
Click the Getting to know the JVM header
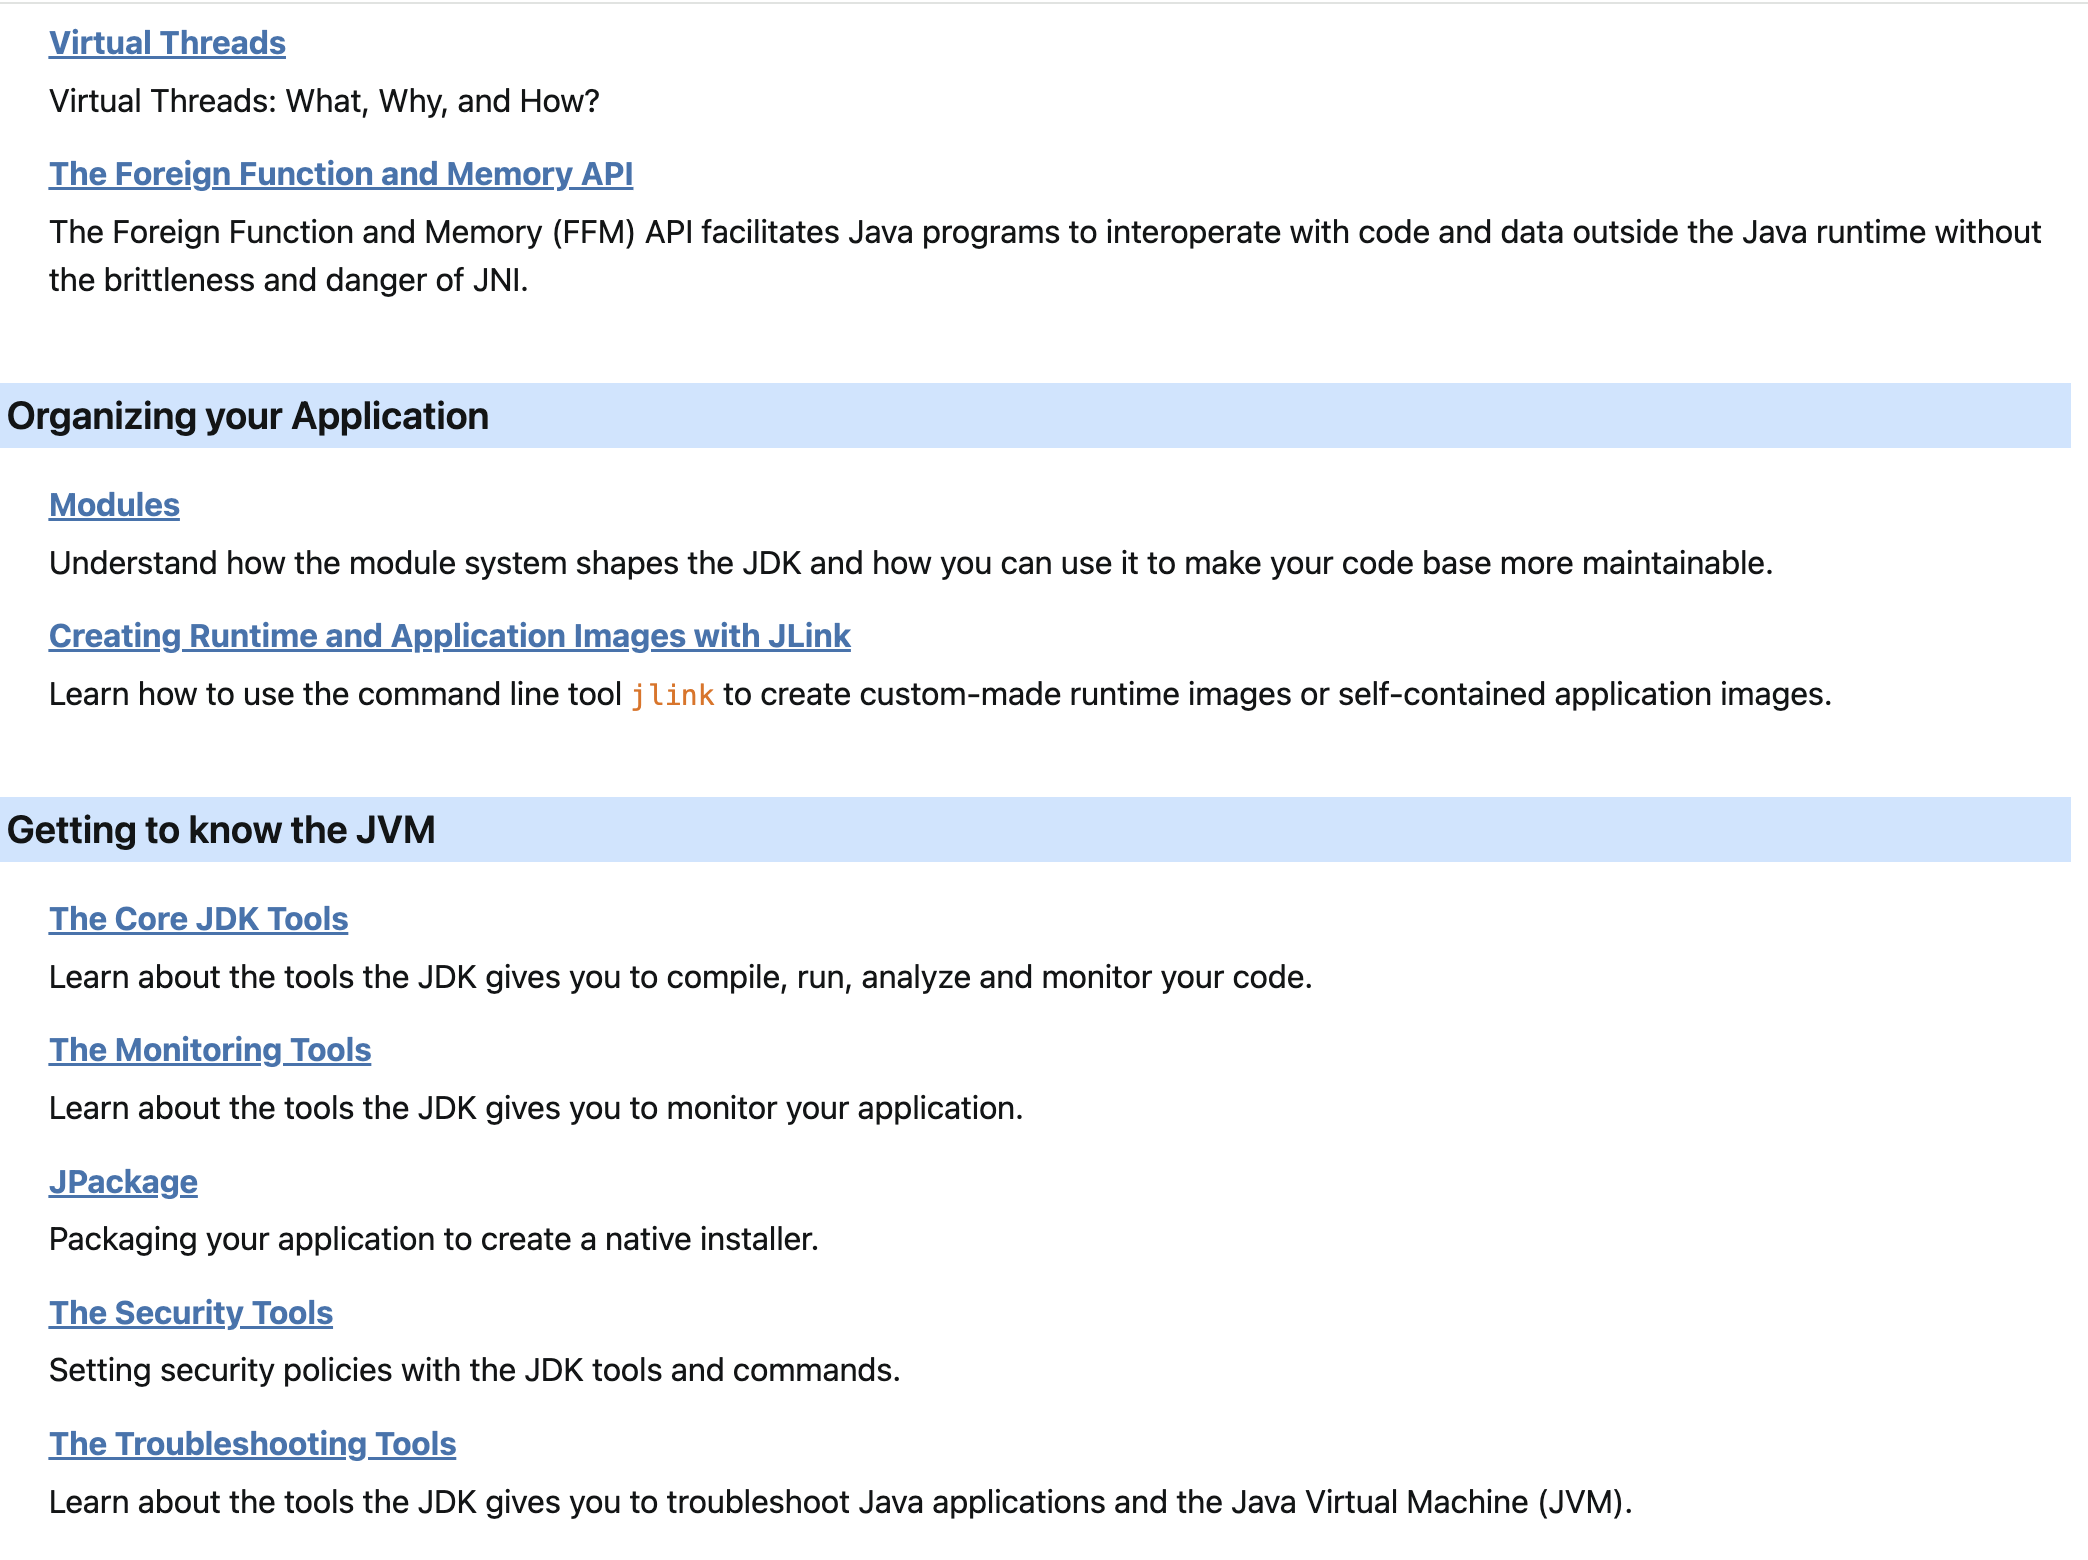[x=221, y=830]
